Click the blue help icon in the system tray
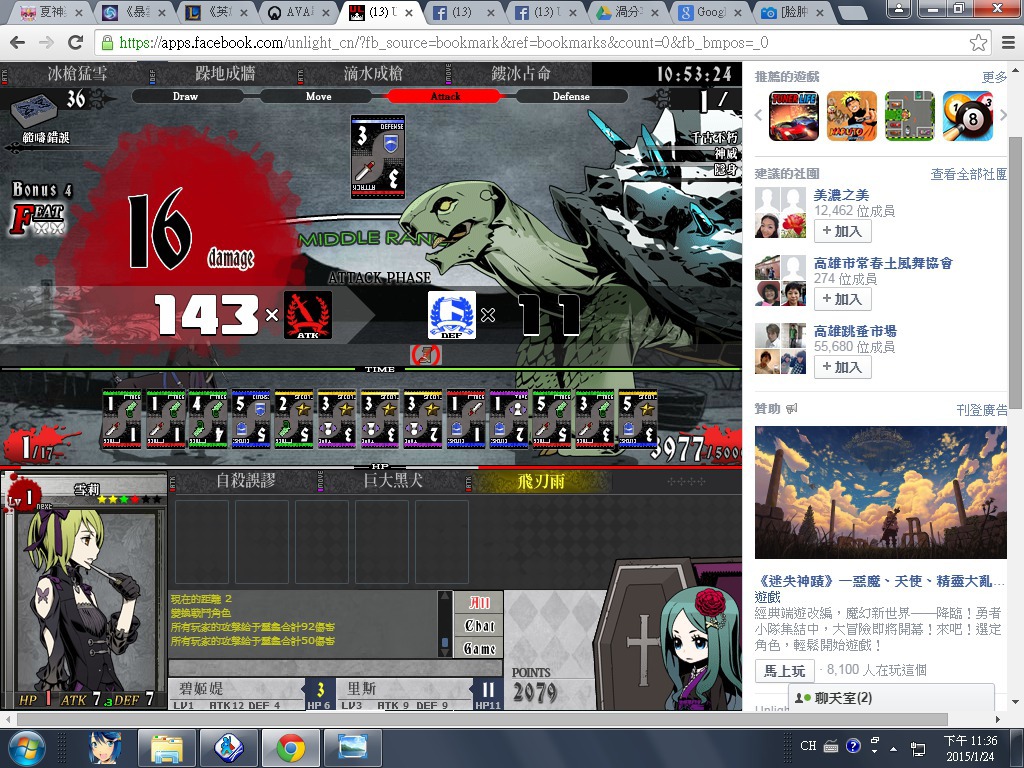 coord(852,746)
